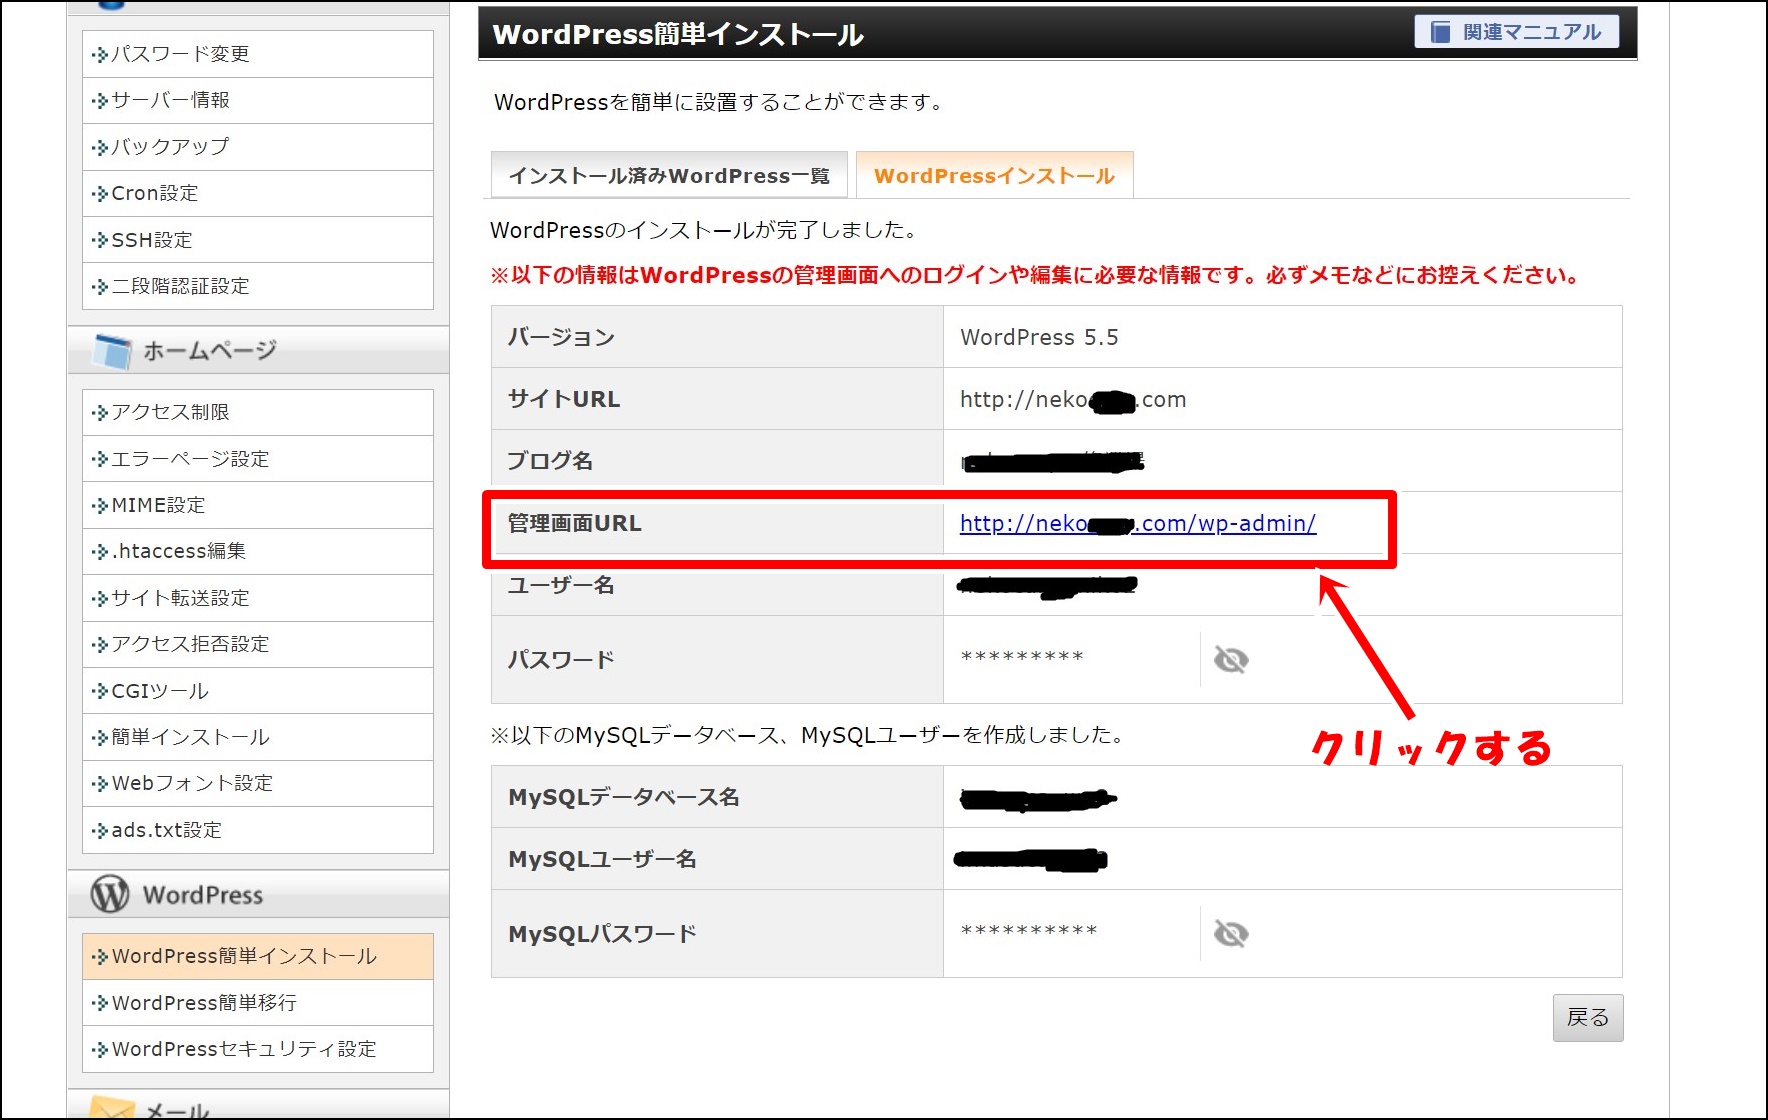Select the WordPressインストール tab
The width and height of the screenshot is (1768, 1120).
tap(994, 176)
